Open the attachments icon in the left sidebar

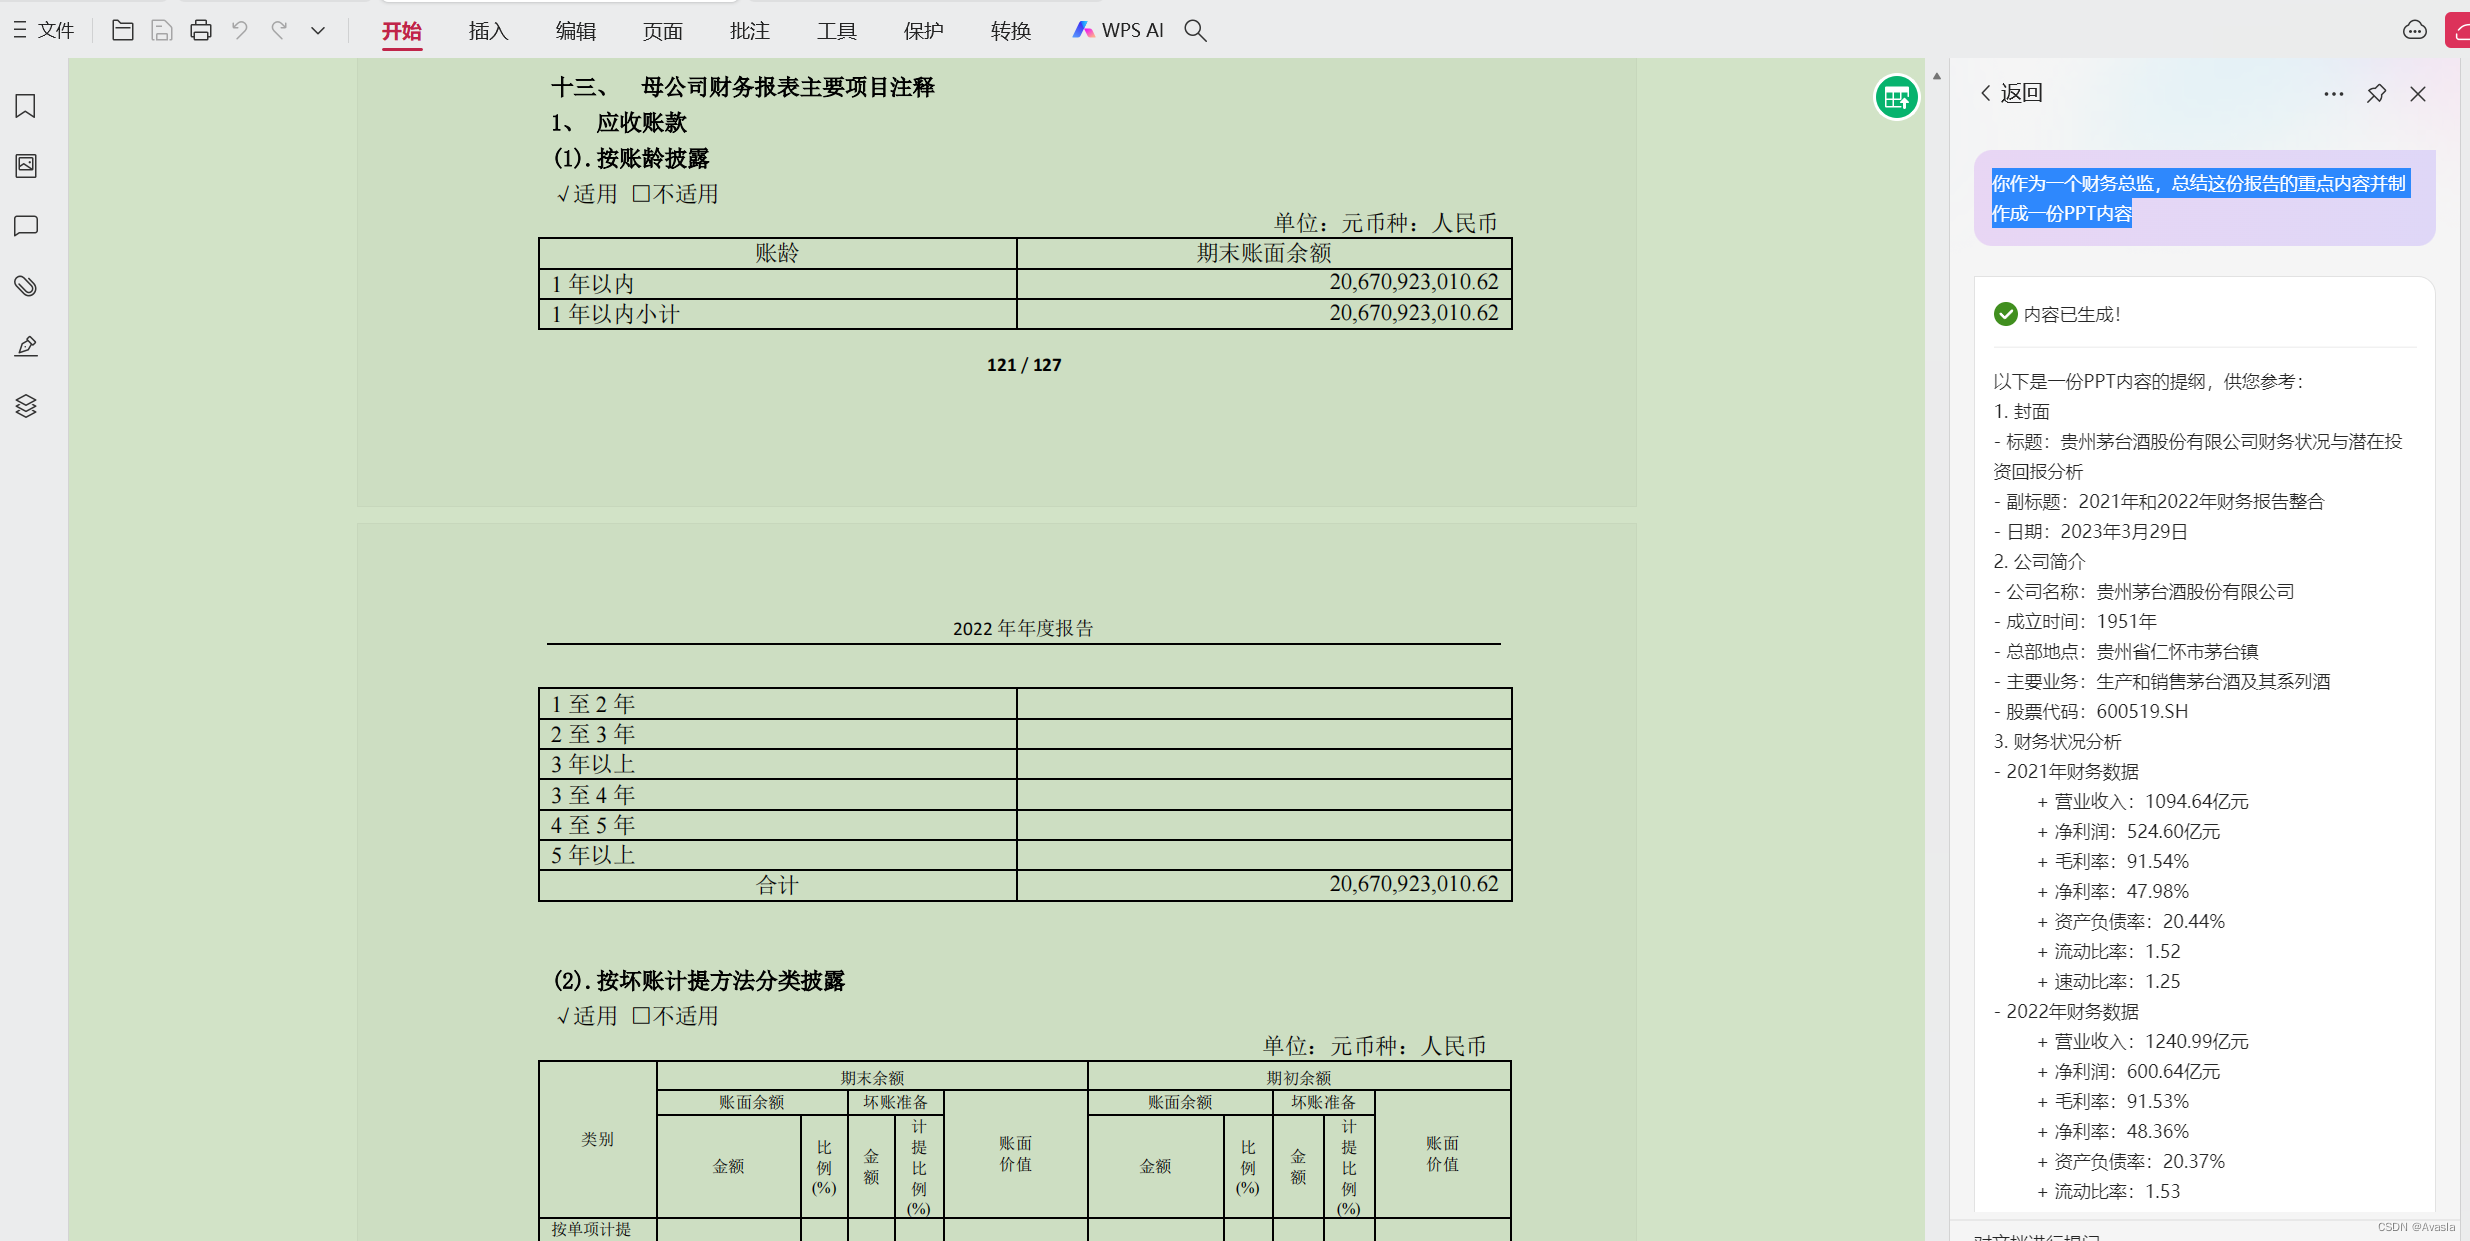tap(25, 286)
